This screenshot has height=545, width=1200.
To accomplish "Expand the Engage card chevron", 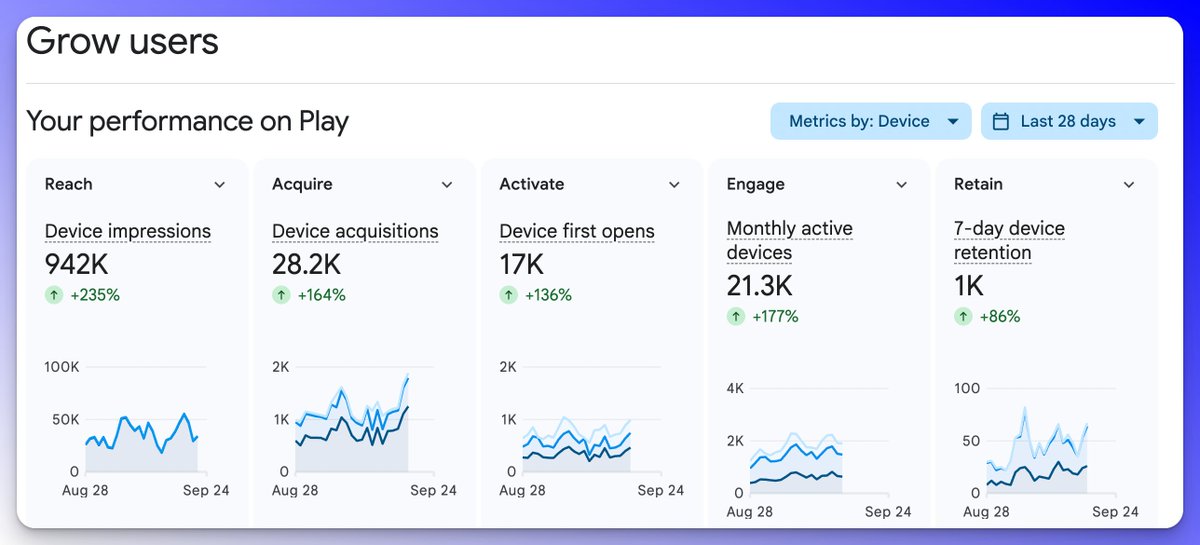I will pos(901,185).
